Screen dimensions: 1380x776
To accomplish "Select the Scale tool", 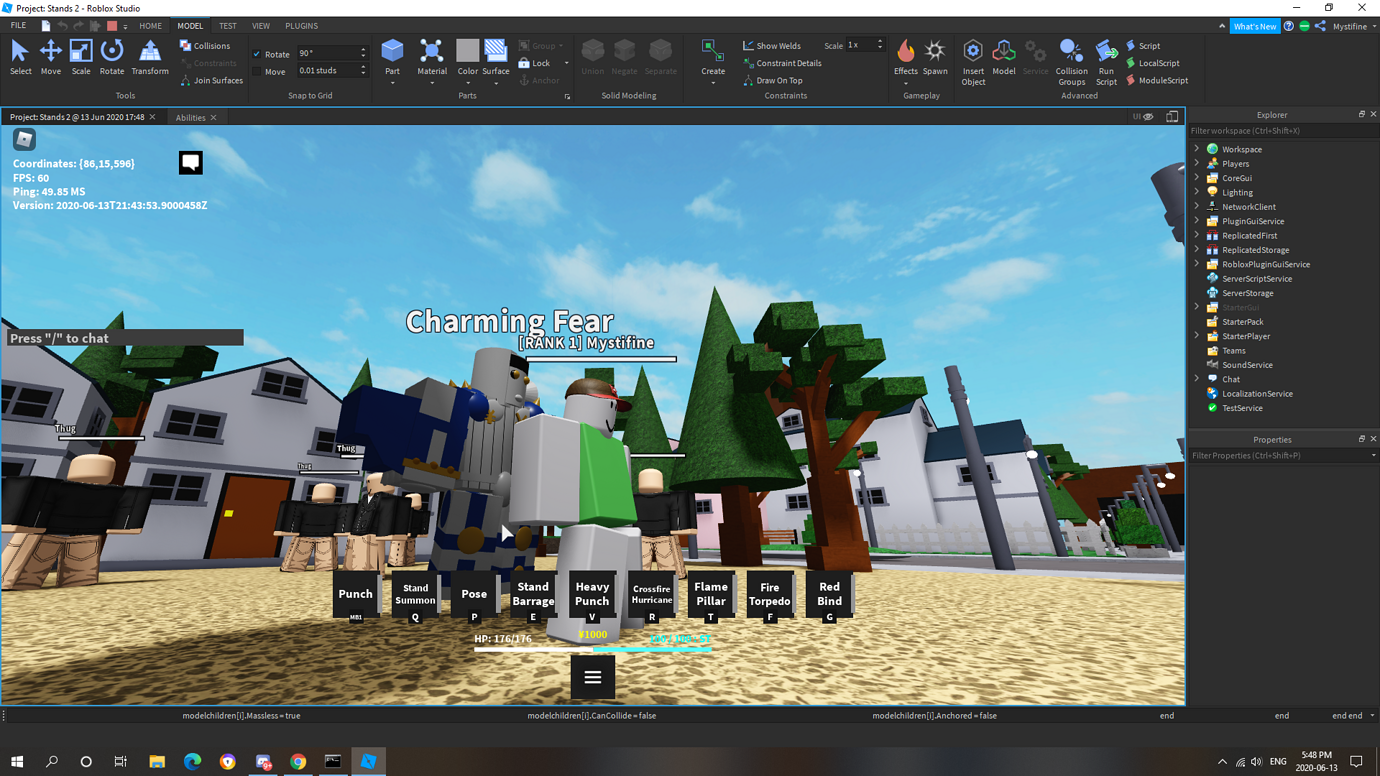I will tap(81, 57).
